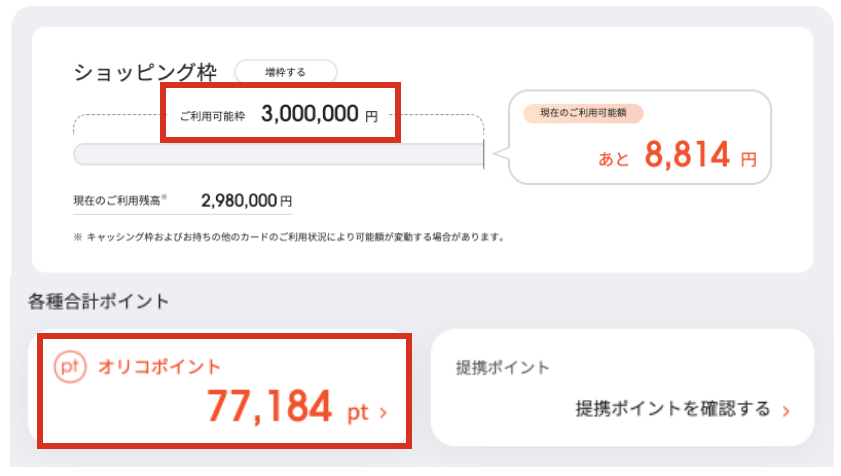The height and width of the screenshot is (476, 841).
Task: Open the オリコポイント chevron arrow
Action: click(383, 413)
